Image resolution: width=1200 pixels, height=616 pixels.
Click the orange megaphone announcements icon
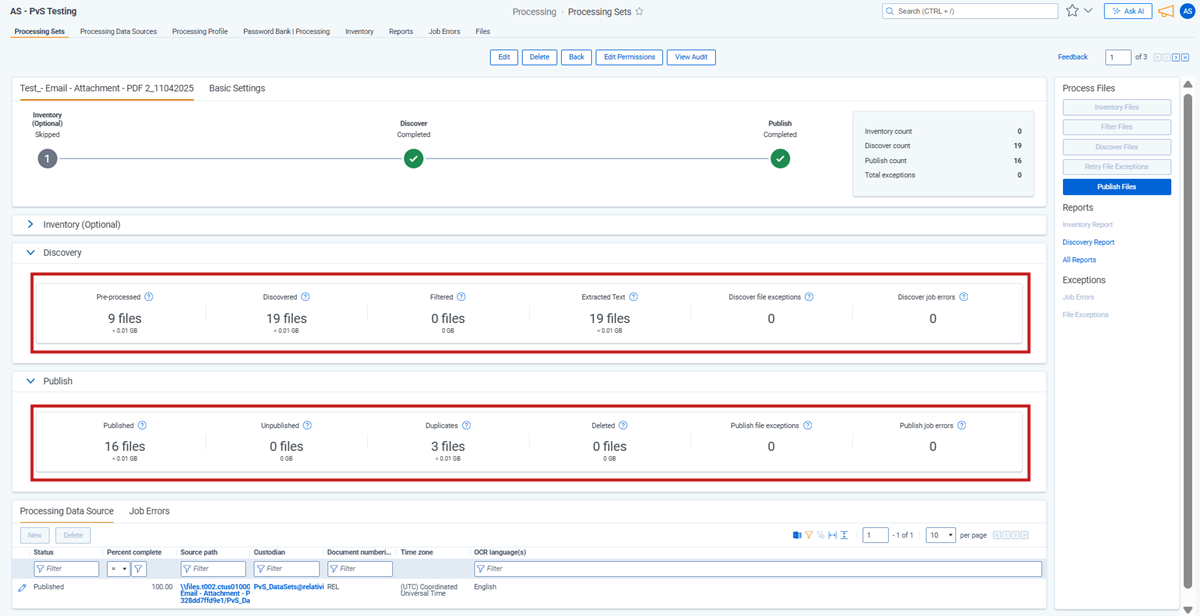point(1166,11)
